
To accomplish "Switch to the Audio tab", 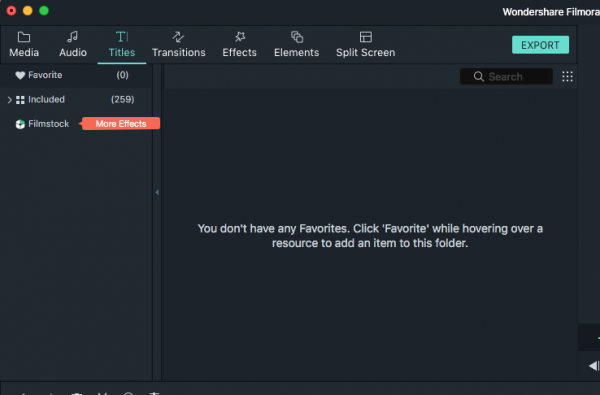I will point(73,44).
